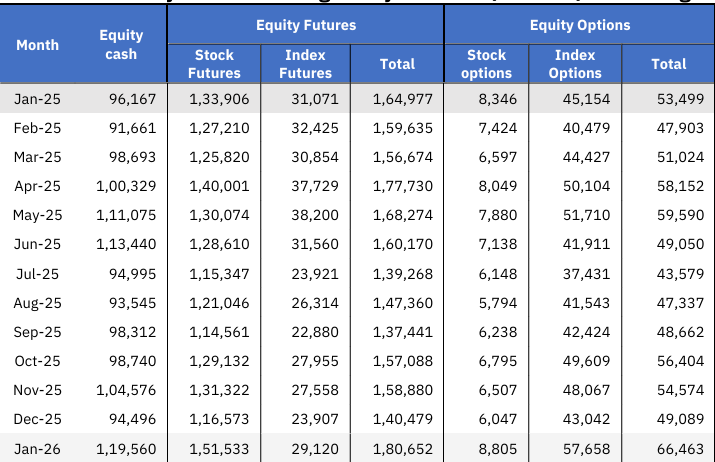The image size is (715, 462).
Task: Select index options value 57,658
Action: click(x=586, y=449)
